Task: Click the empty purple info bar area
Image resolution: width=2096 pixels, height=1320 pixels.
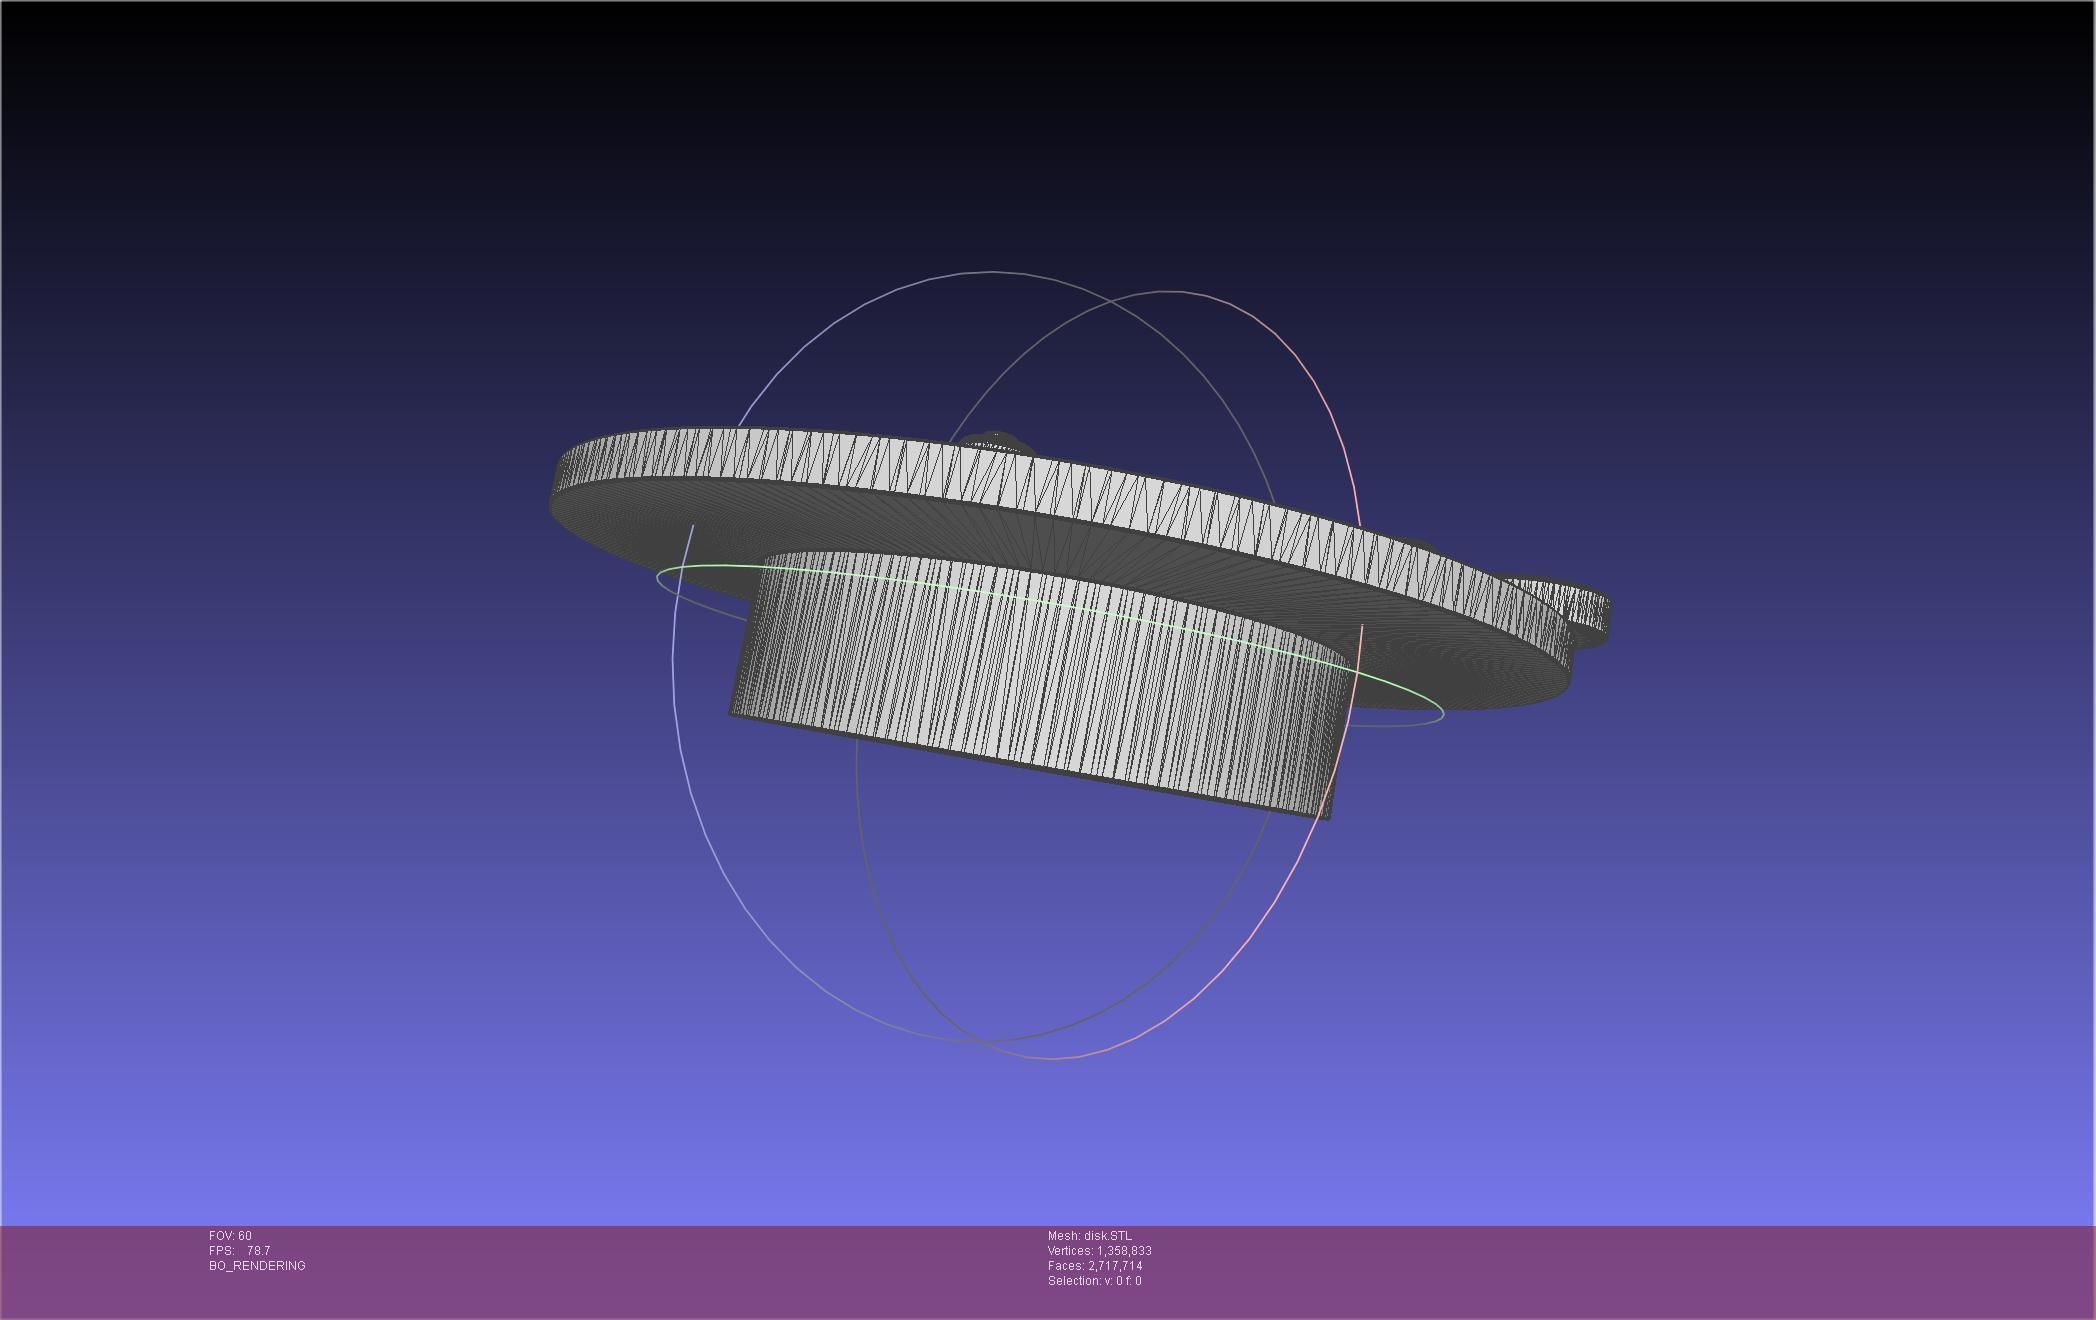Action: [x=1600, y=1270]
